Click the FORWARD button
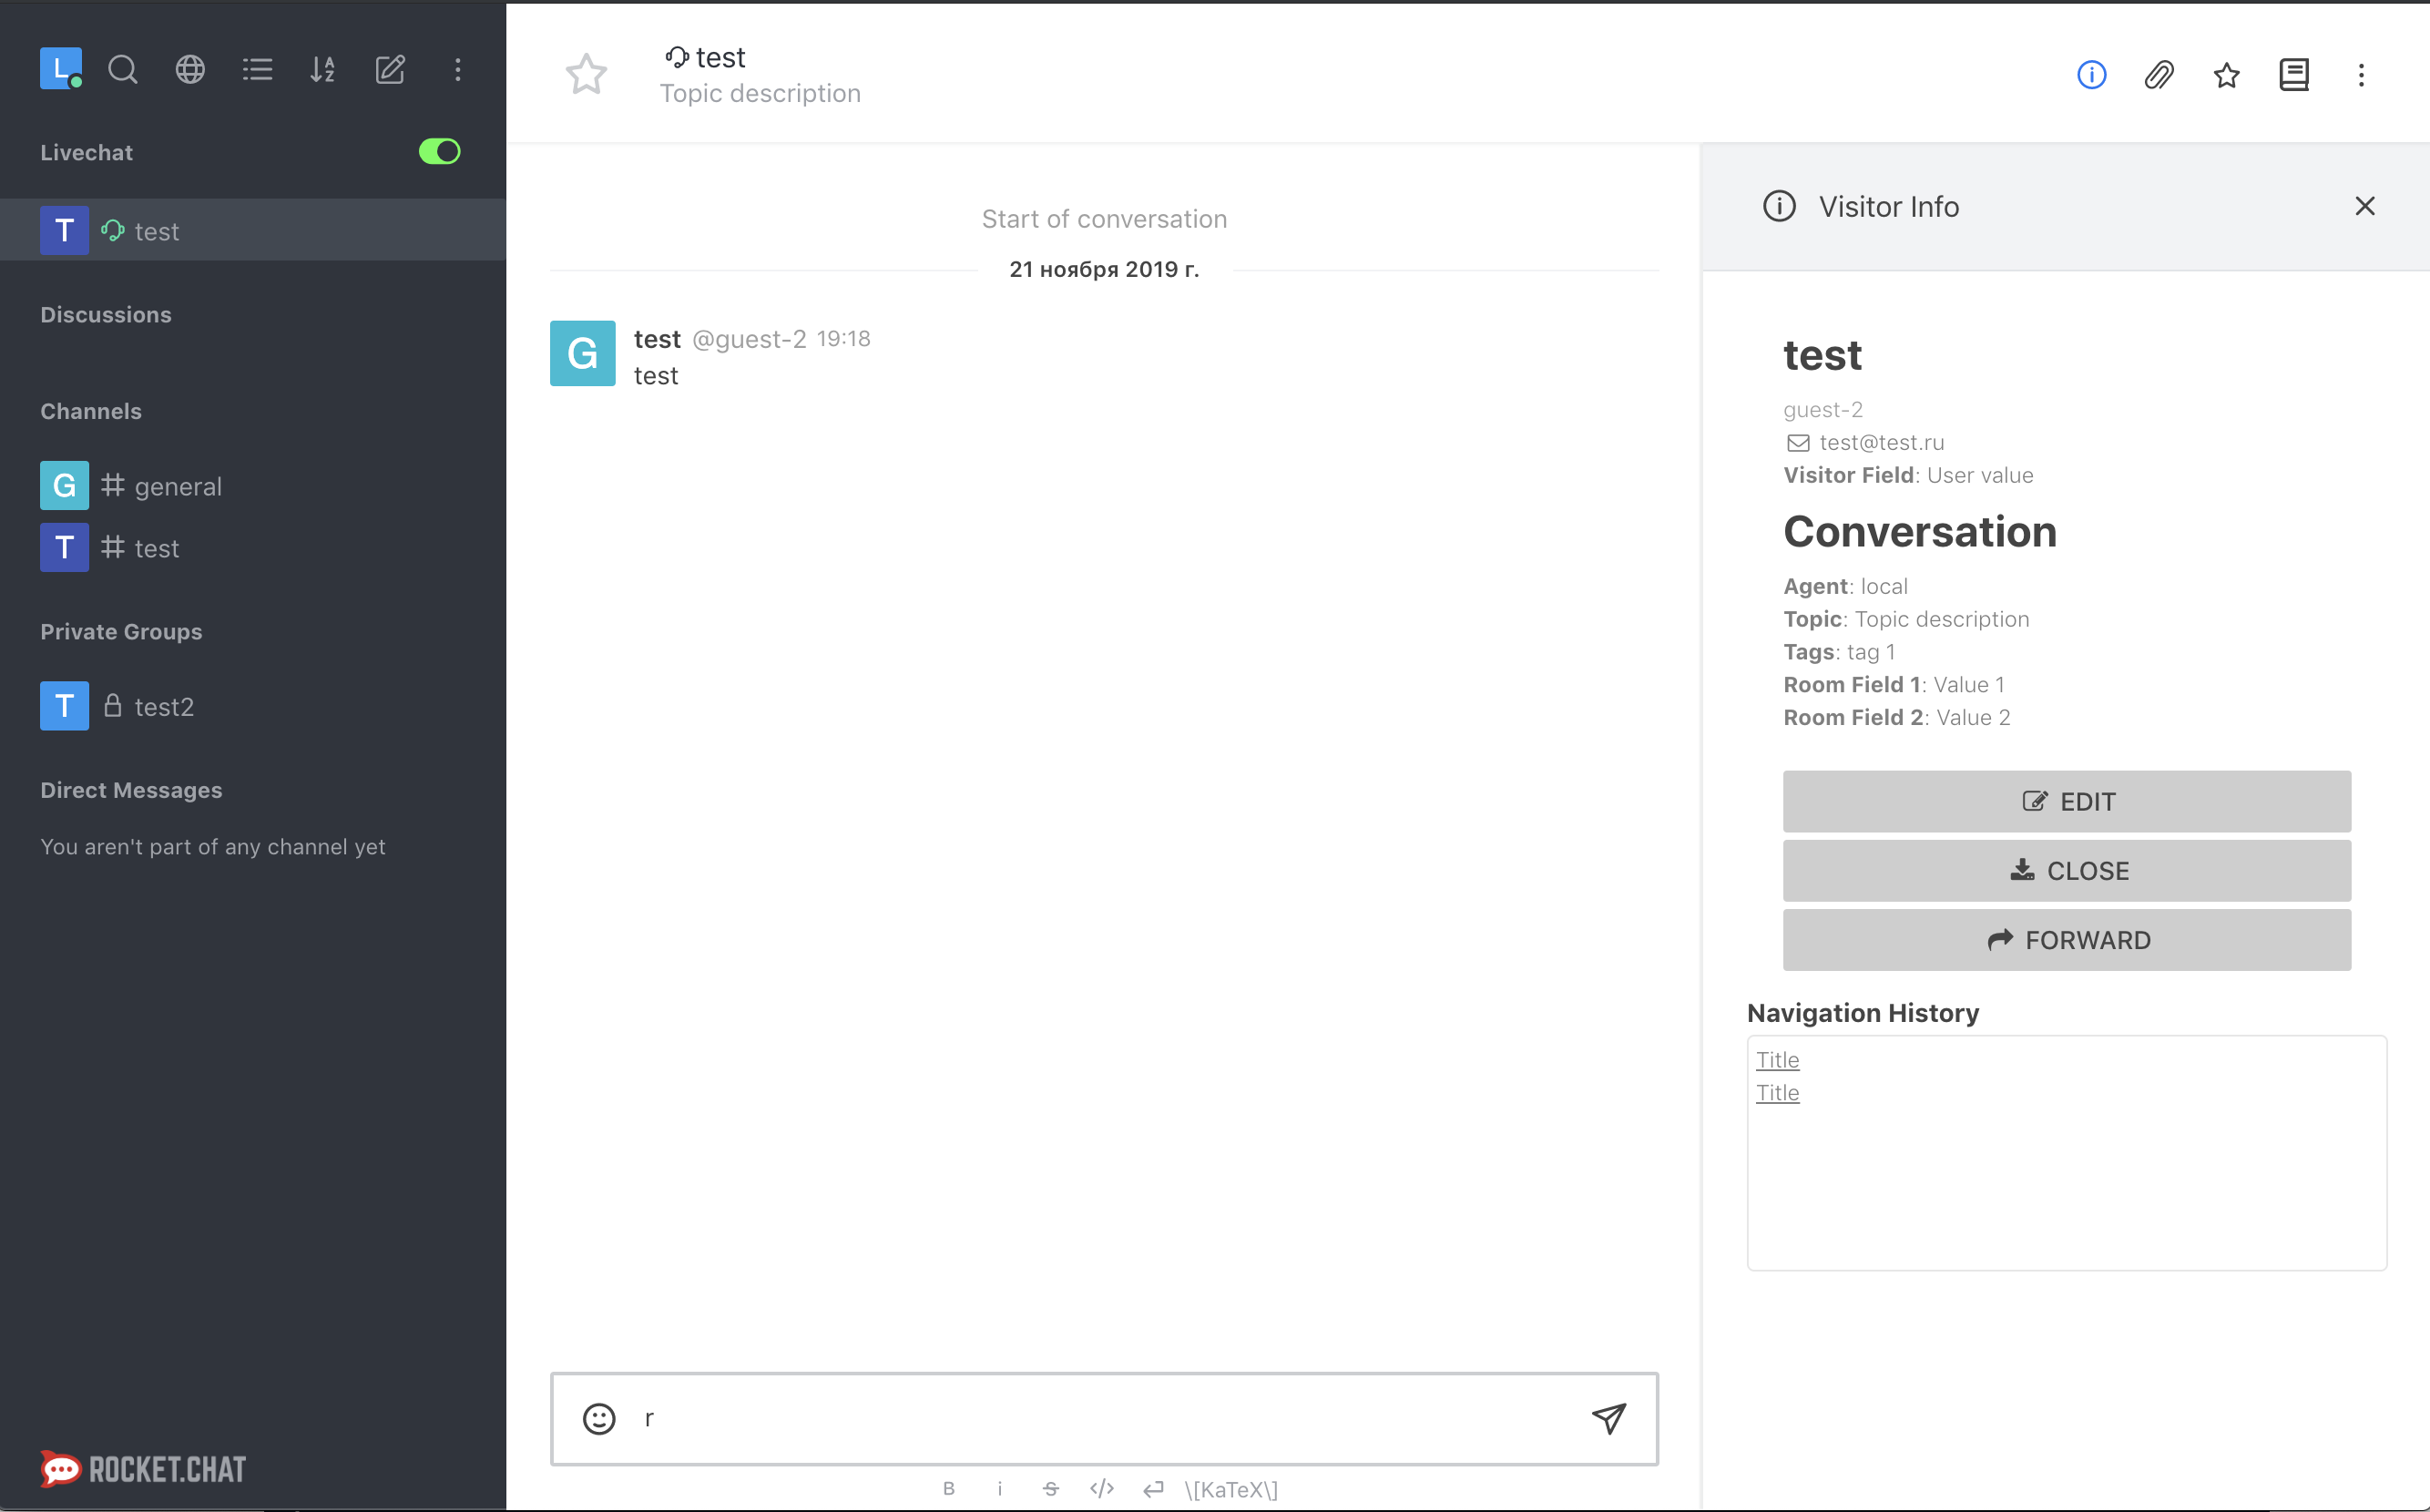 (x=2066, y=940)
